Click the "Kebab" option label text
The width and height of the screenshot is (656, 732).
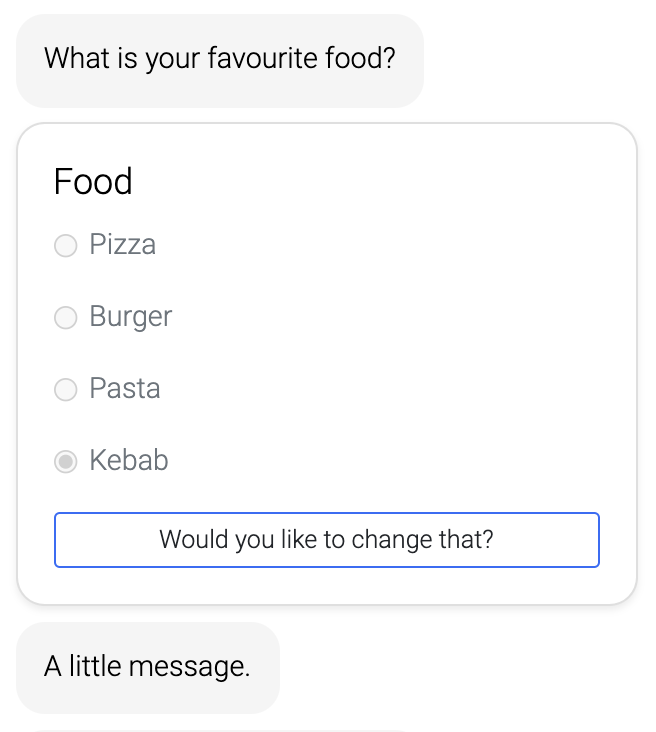coord(128,461)
